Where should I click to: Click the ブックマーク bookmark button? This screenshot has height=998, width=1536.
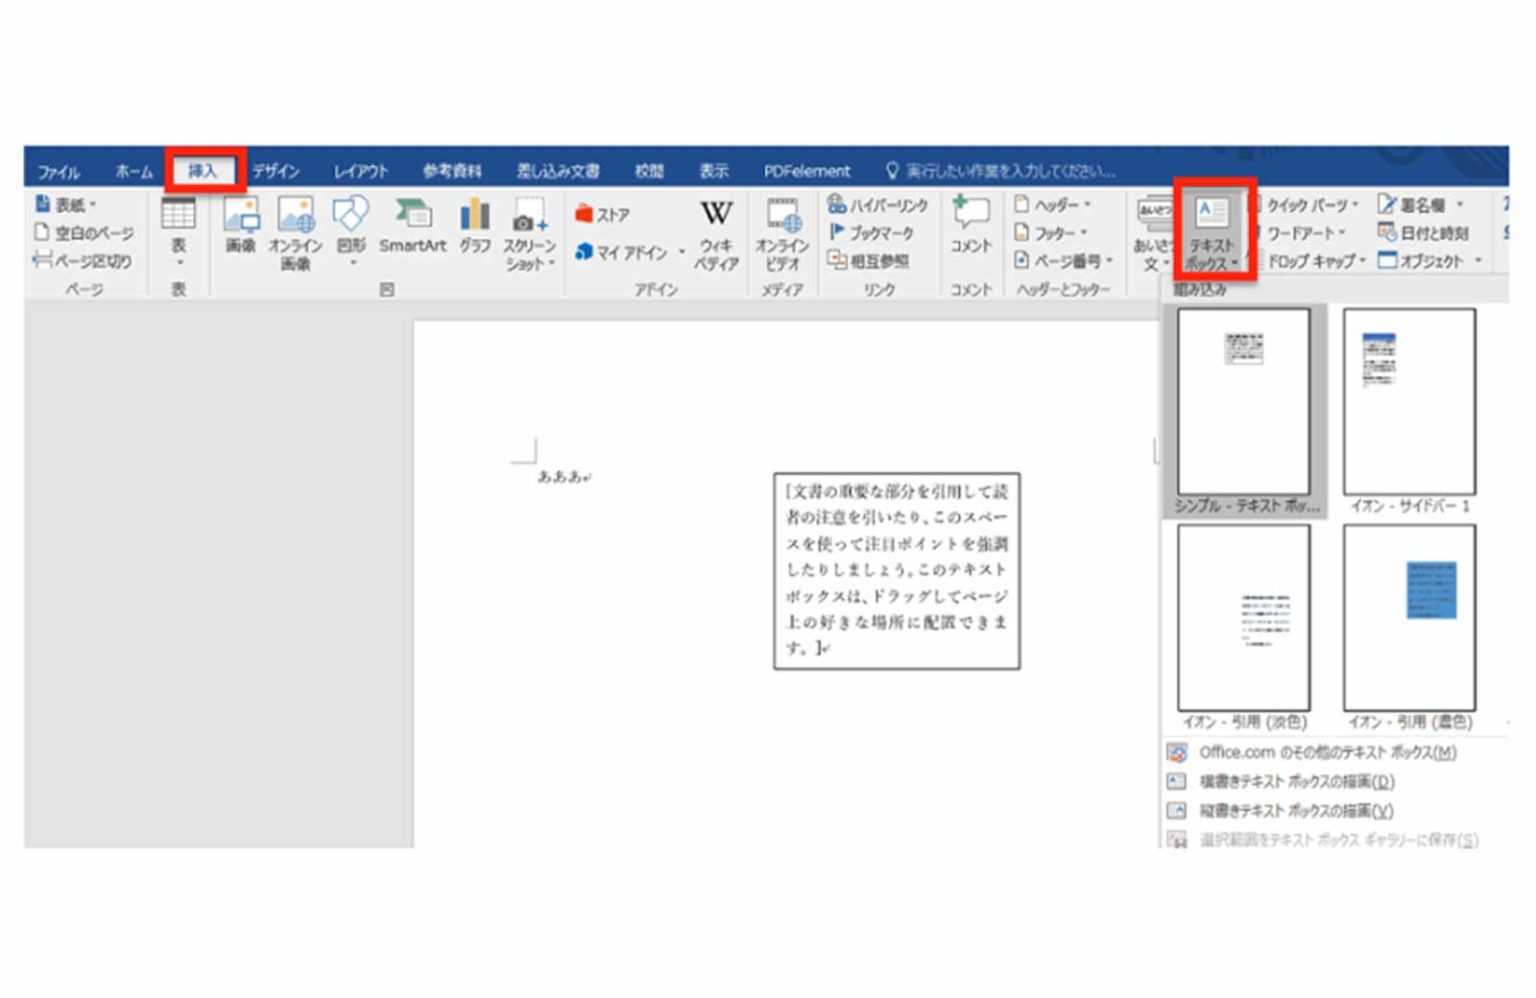click(x=871, y=232)
